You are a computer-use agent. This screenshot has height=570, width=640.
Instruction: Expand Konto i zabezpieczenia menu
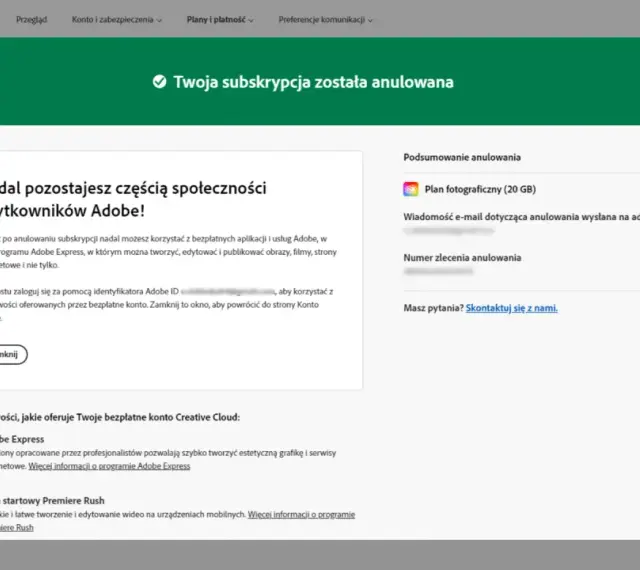117,20
